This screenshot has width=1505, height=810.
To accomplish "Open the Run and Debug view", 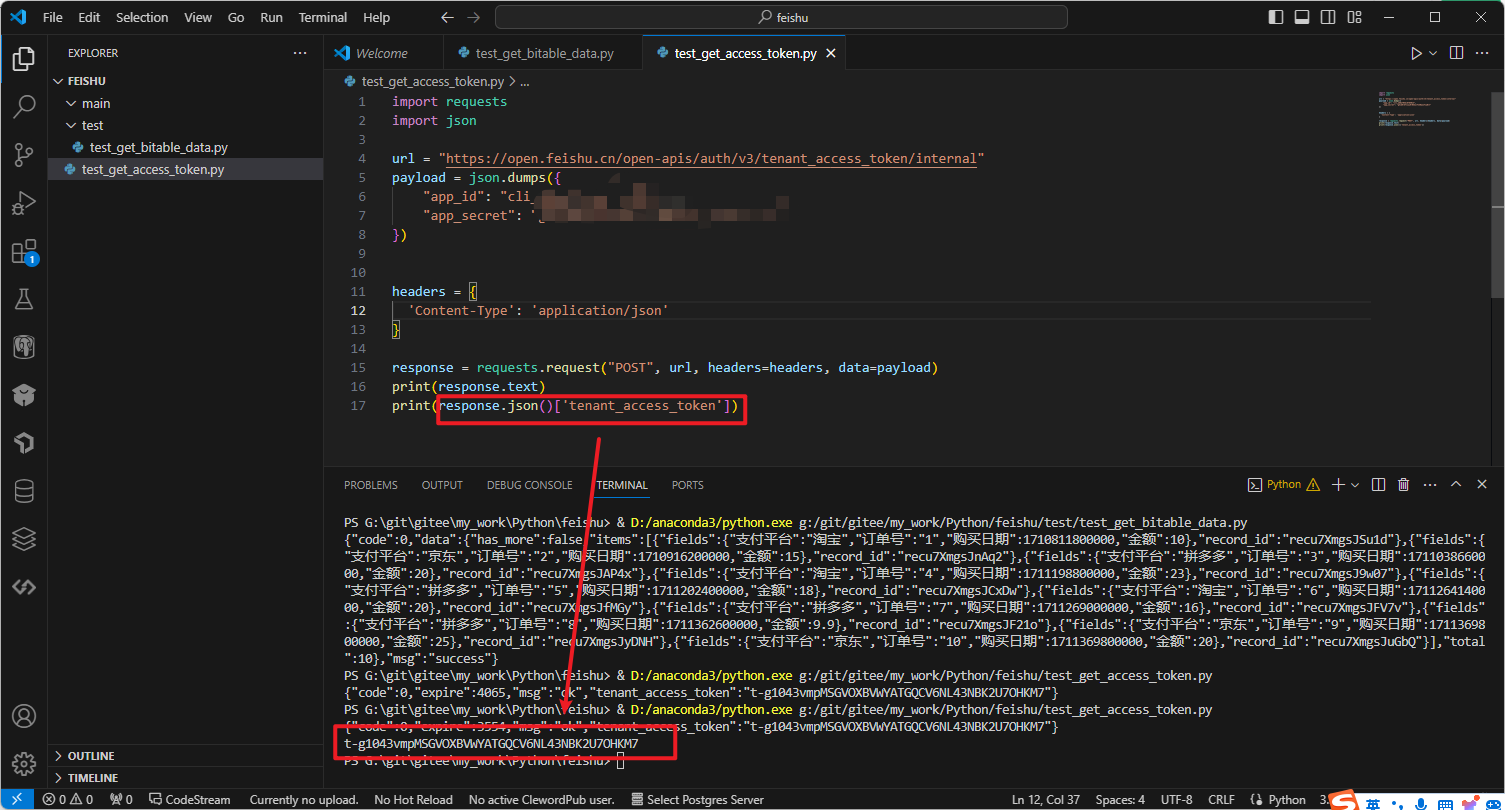I will (24, 203).
